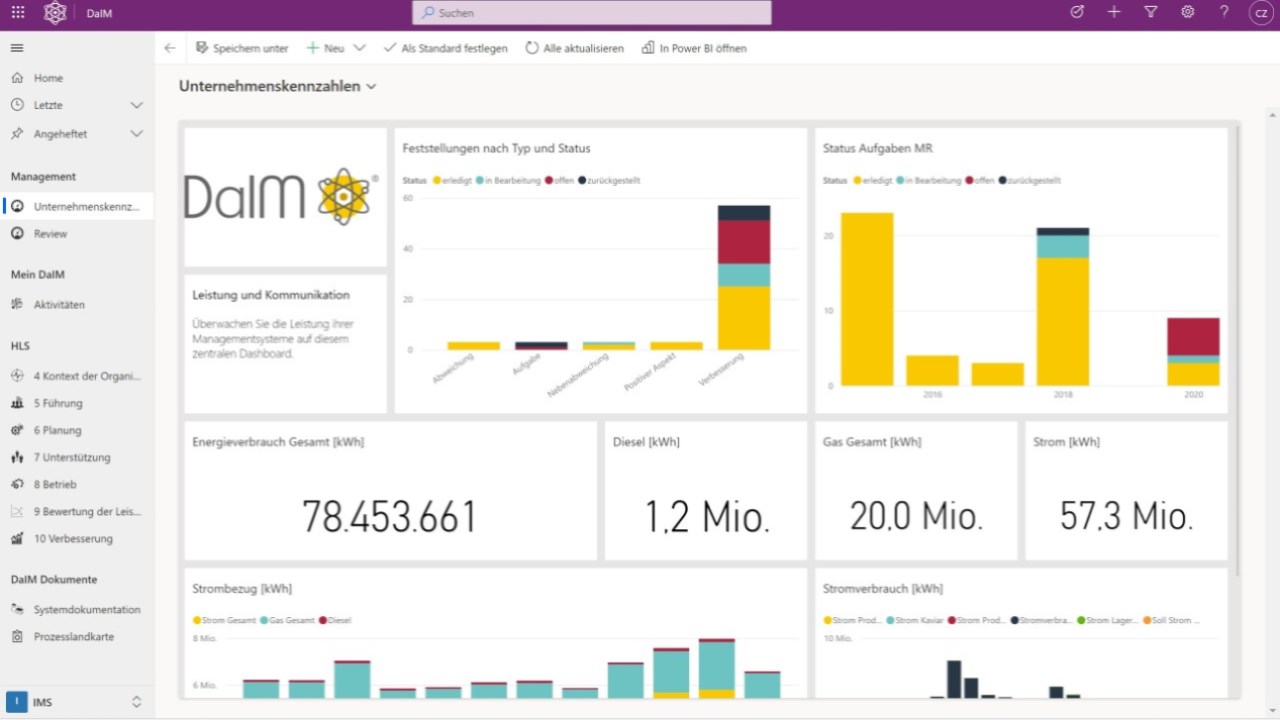The width and height of the screenshot is (1280, 720).
Task: Click Speichern unter button
Action: point(242,48)
